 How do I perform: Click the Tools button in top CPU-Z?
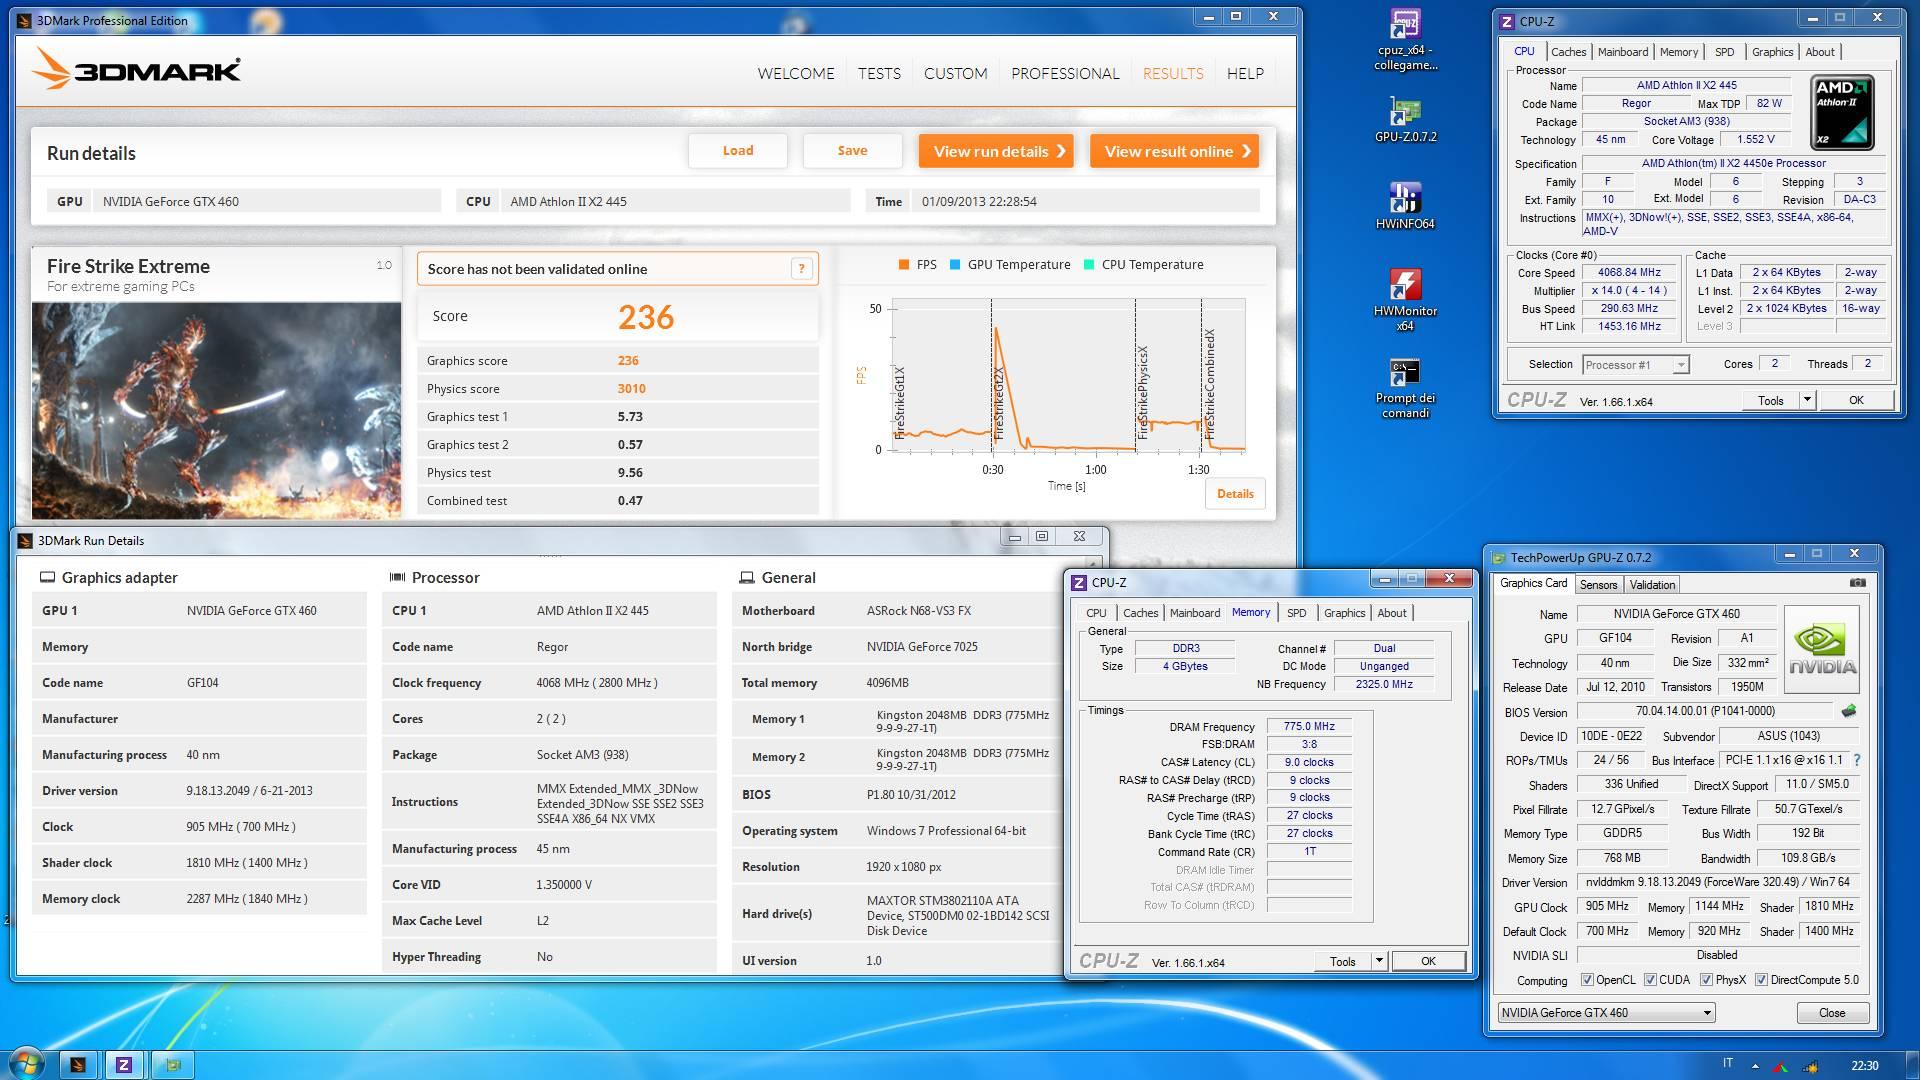(1770, 400)
